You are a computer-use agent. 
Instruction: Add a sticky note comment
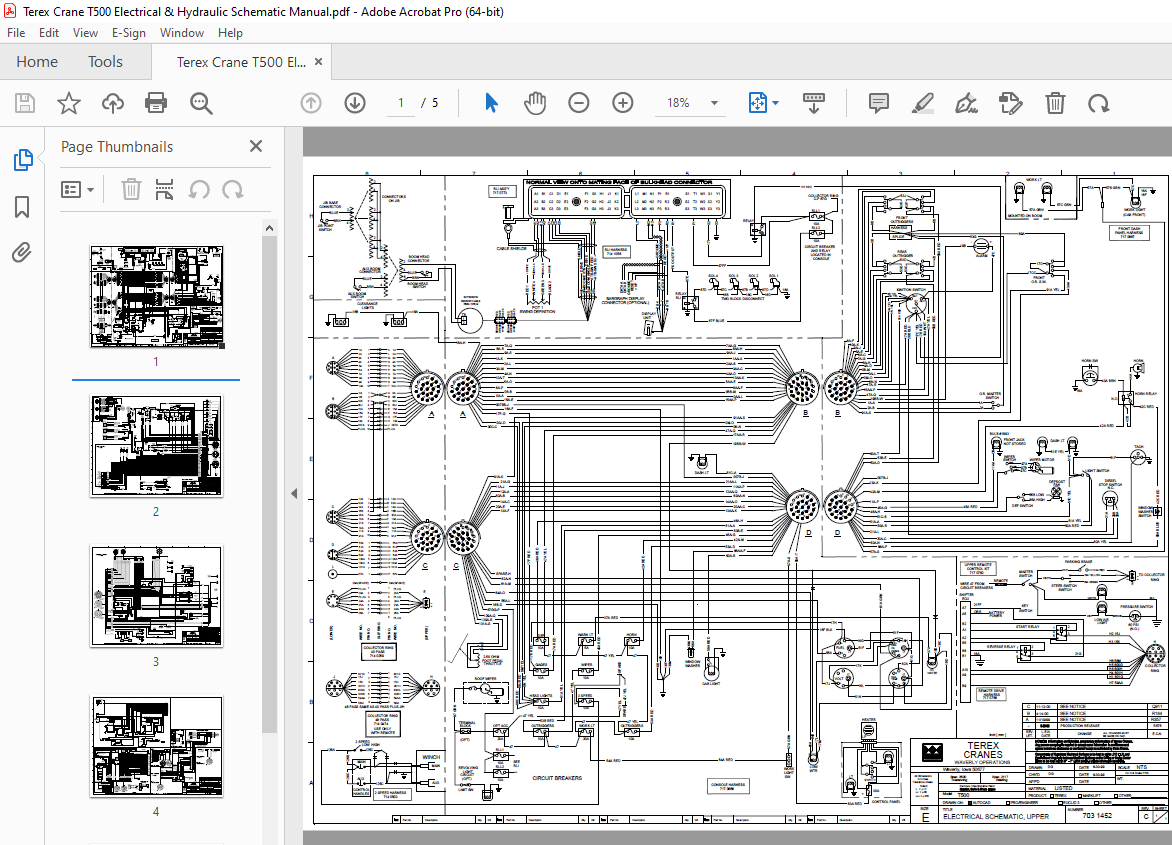(879, 103)
